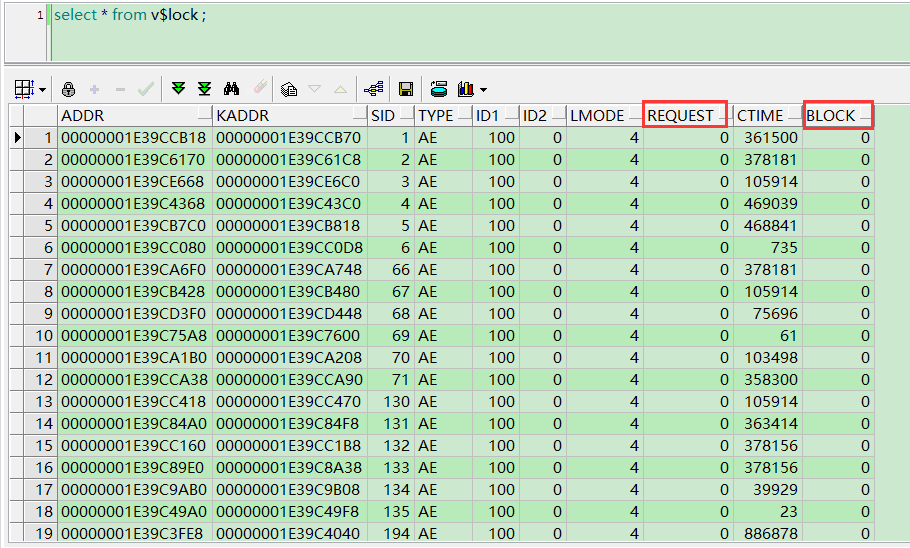This screenshot has width=910, height=548.
Task: Click the lock edit data icon
Action: click(69, 89)
